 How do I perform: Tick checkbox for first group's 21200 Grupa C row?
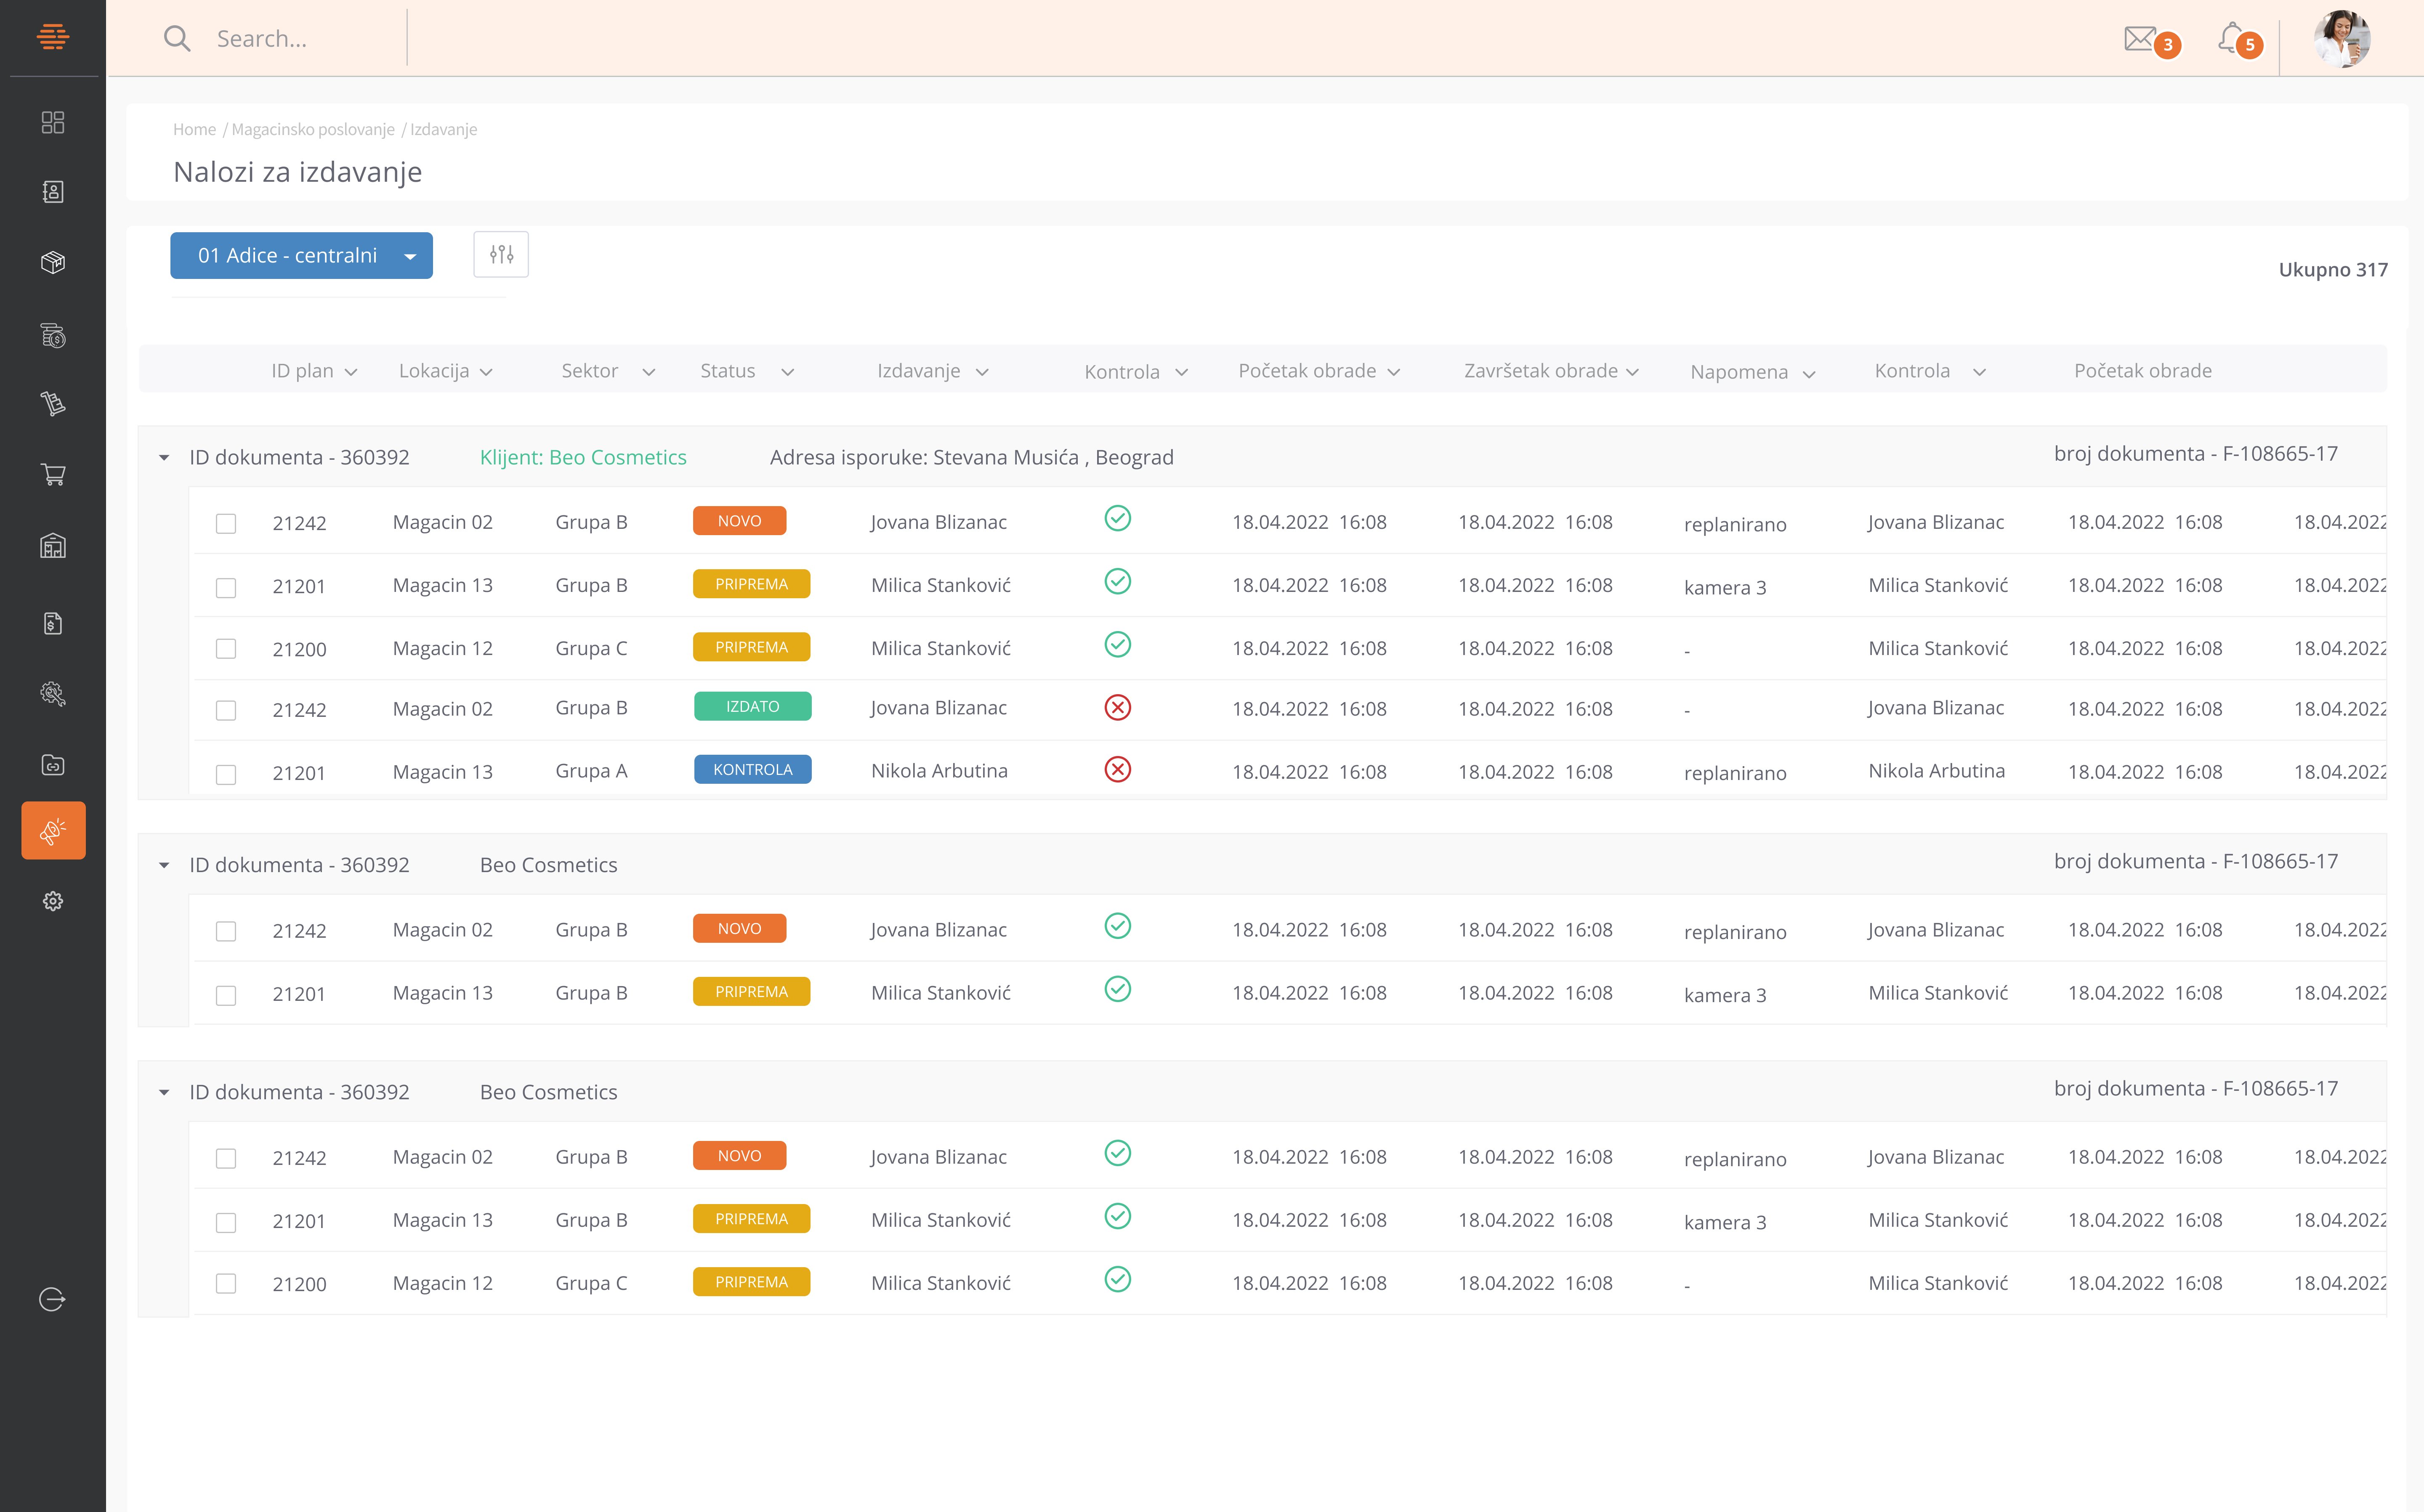coord(226,649)
